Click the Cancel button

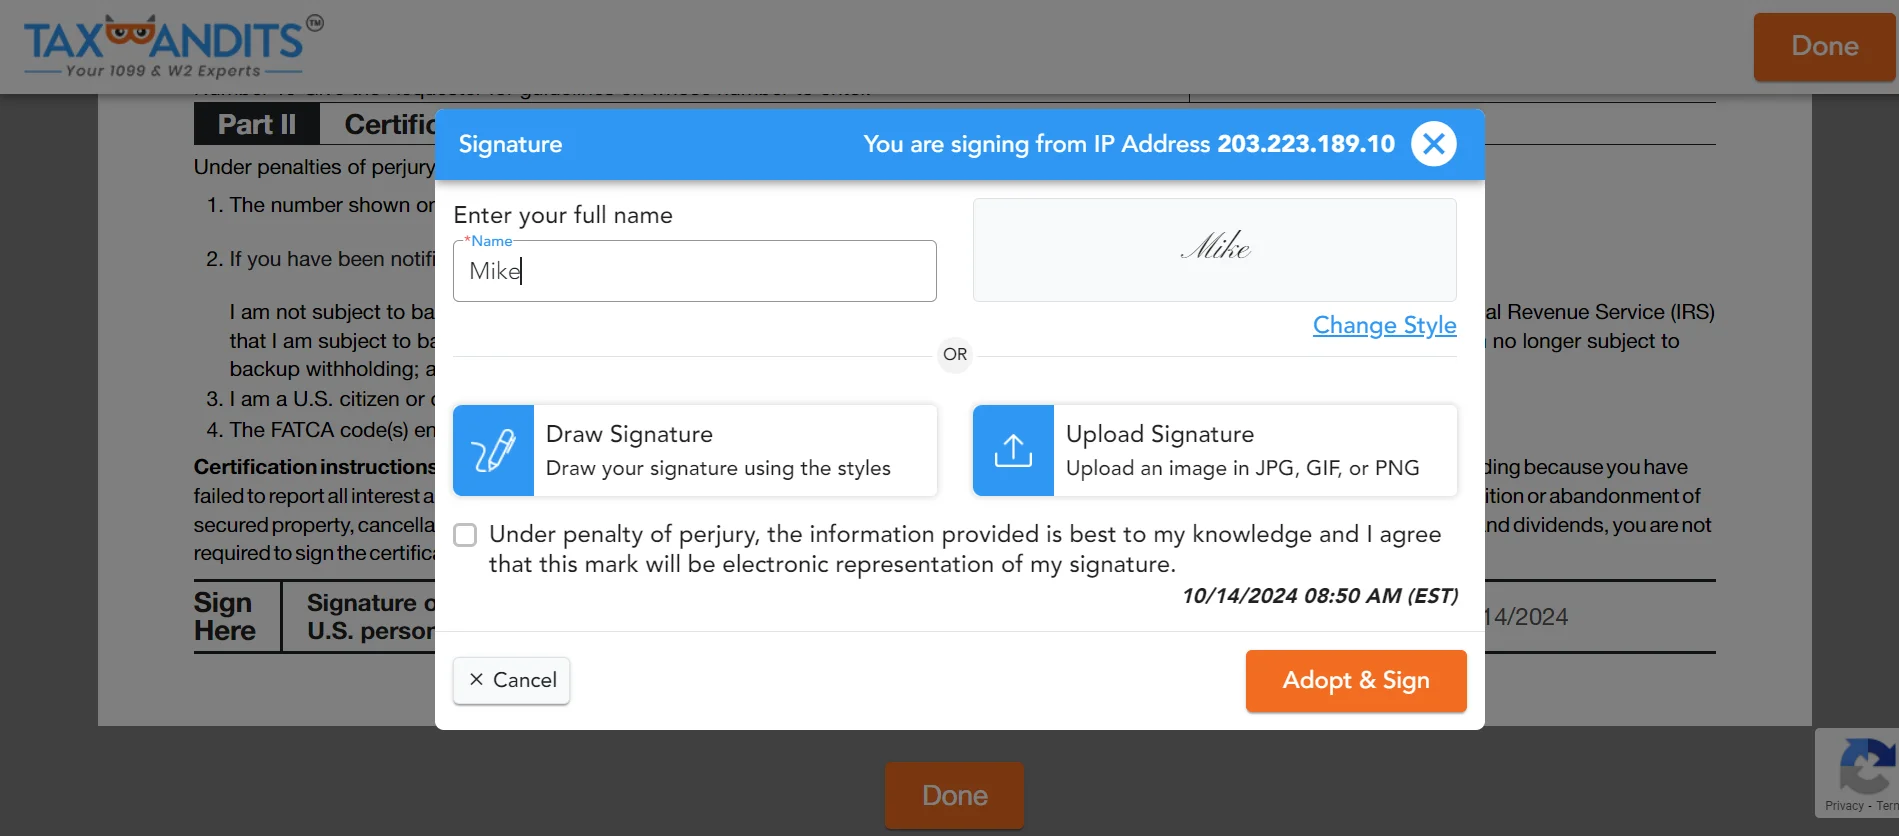pos(511,680)
